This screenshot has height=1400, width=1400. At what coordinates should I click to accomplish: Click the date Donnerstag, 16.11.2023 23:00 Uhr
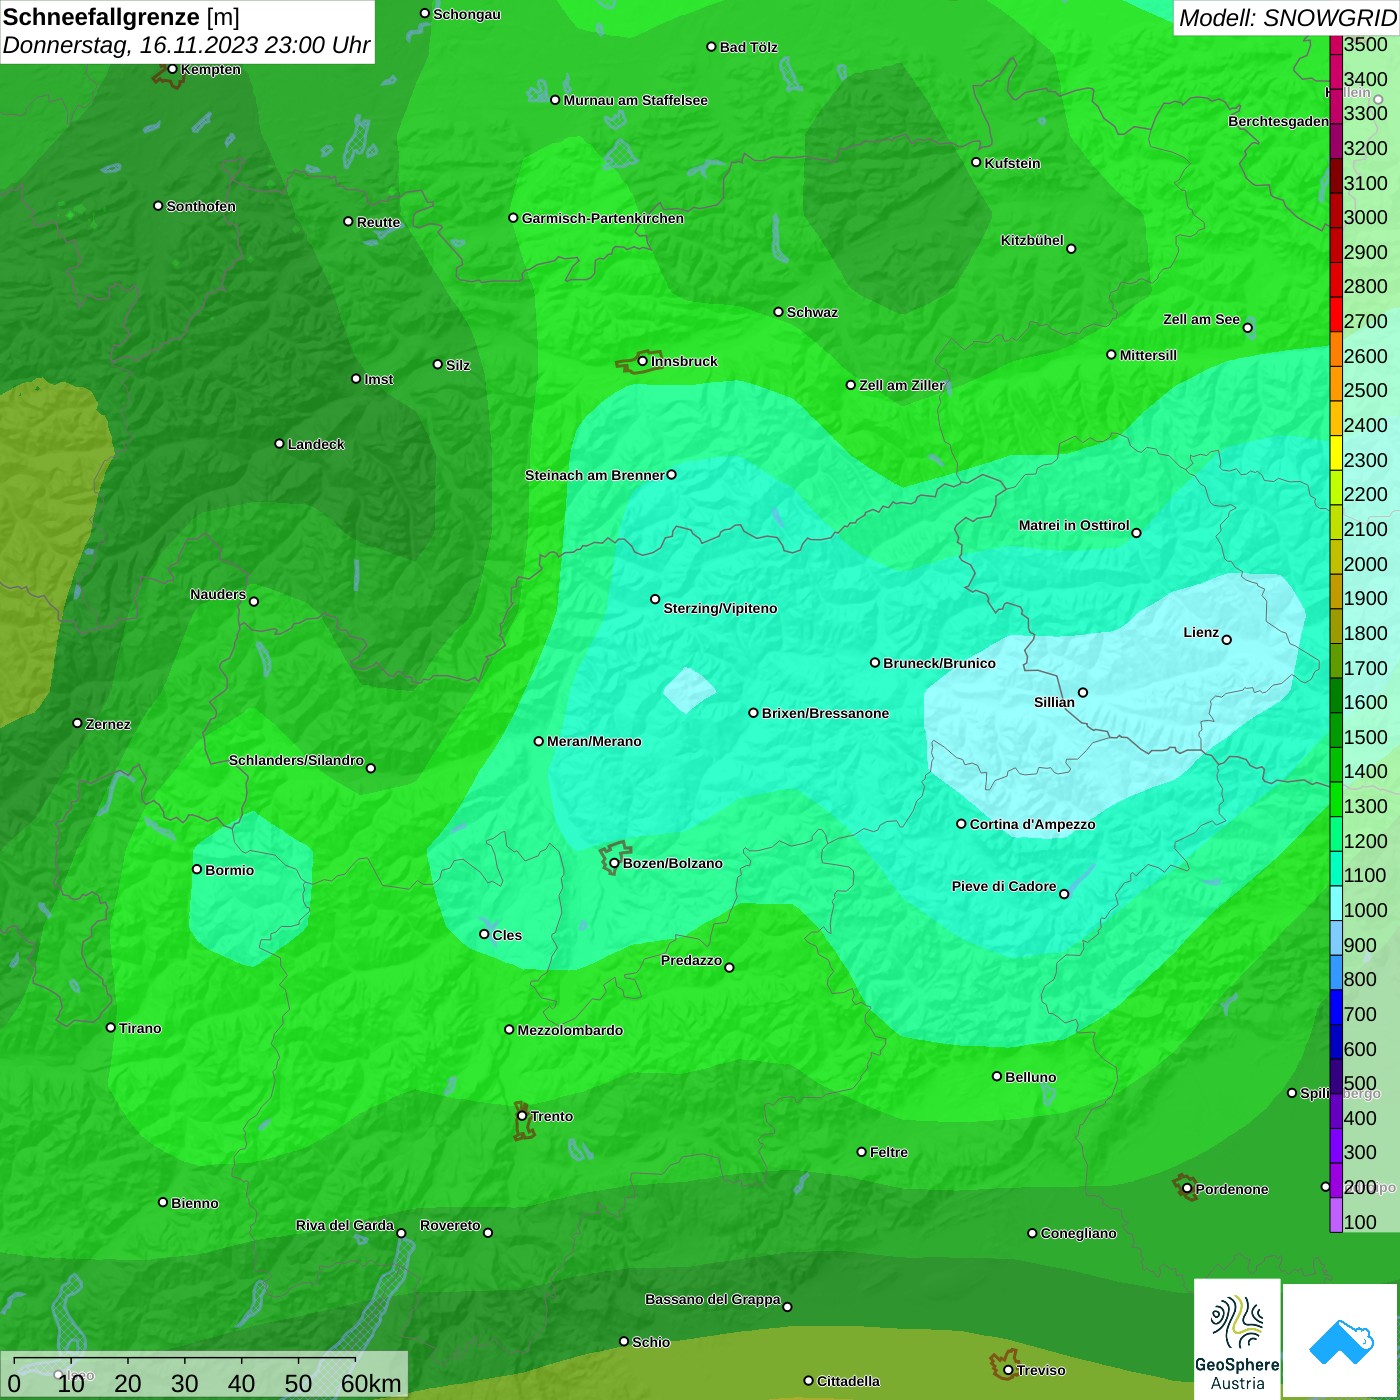[x=186, y=45]
